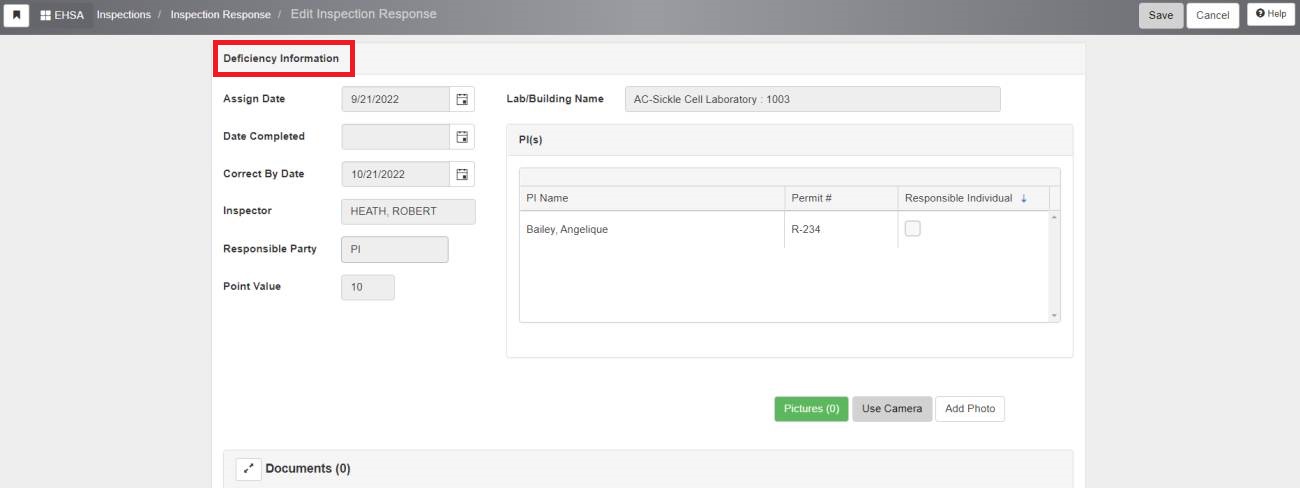Open the EHSA home grid menu
Screen dimensions: 1300x488
pyautogui.click(x=62, y=15)
